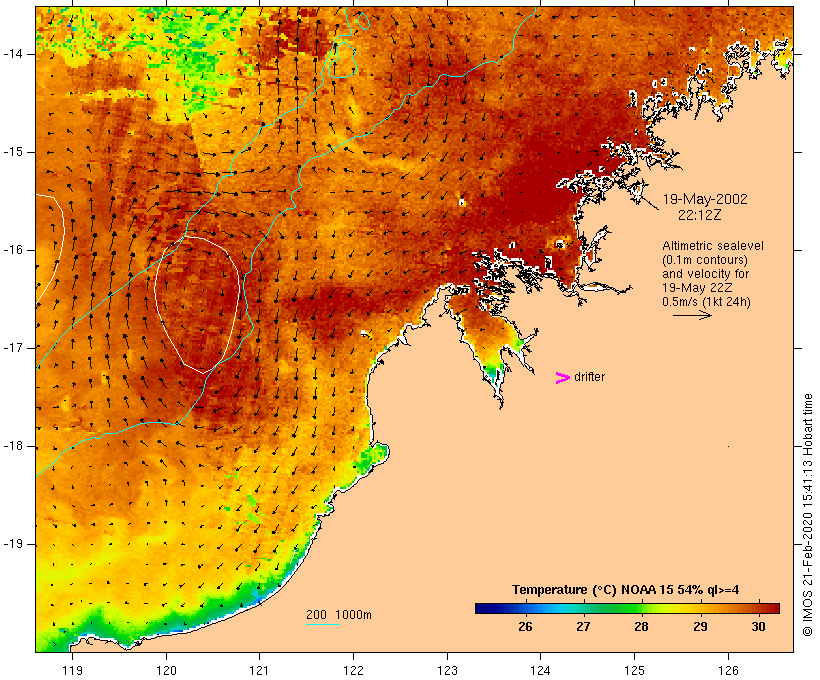Click the '19-May 22Z' caption line

pos(697,288)
